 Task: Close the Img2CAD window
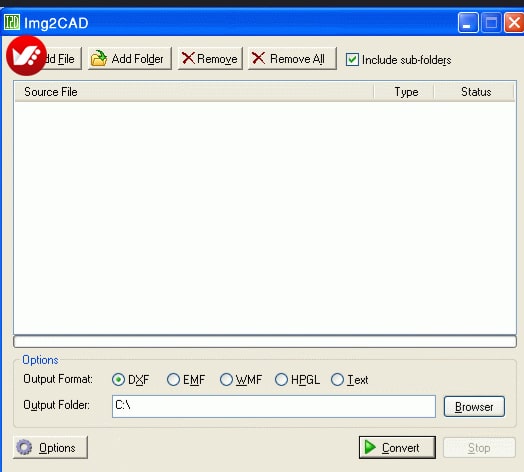click(514, 23)
